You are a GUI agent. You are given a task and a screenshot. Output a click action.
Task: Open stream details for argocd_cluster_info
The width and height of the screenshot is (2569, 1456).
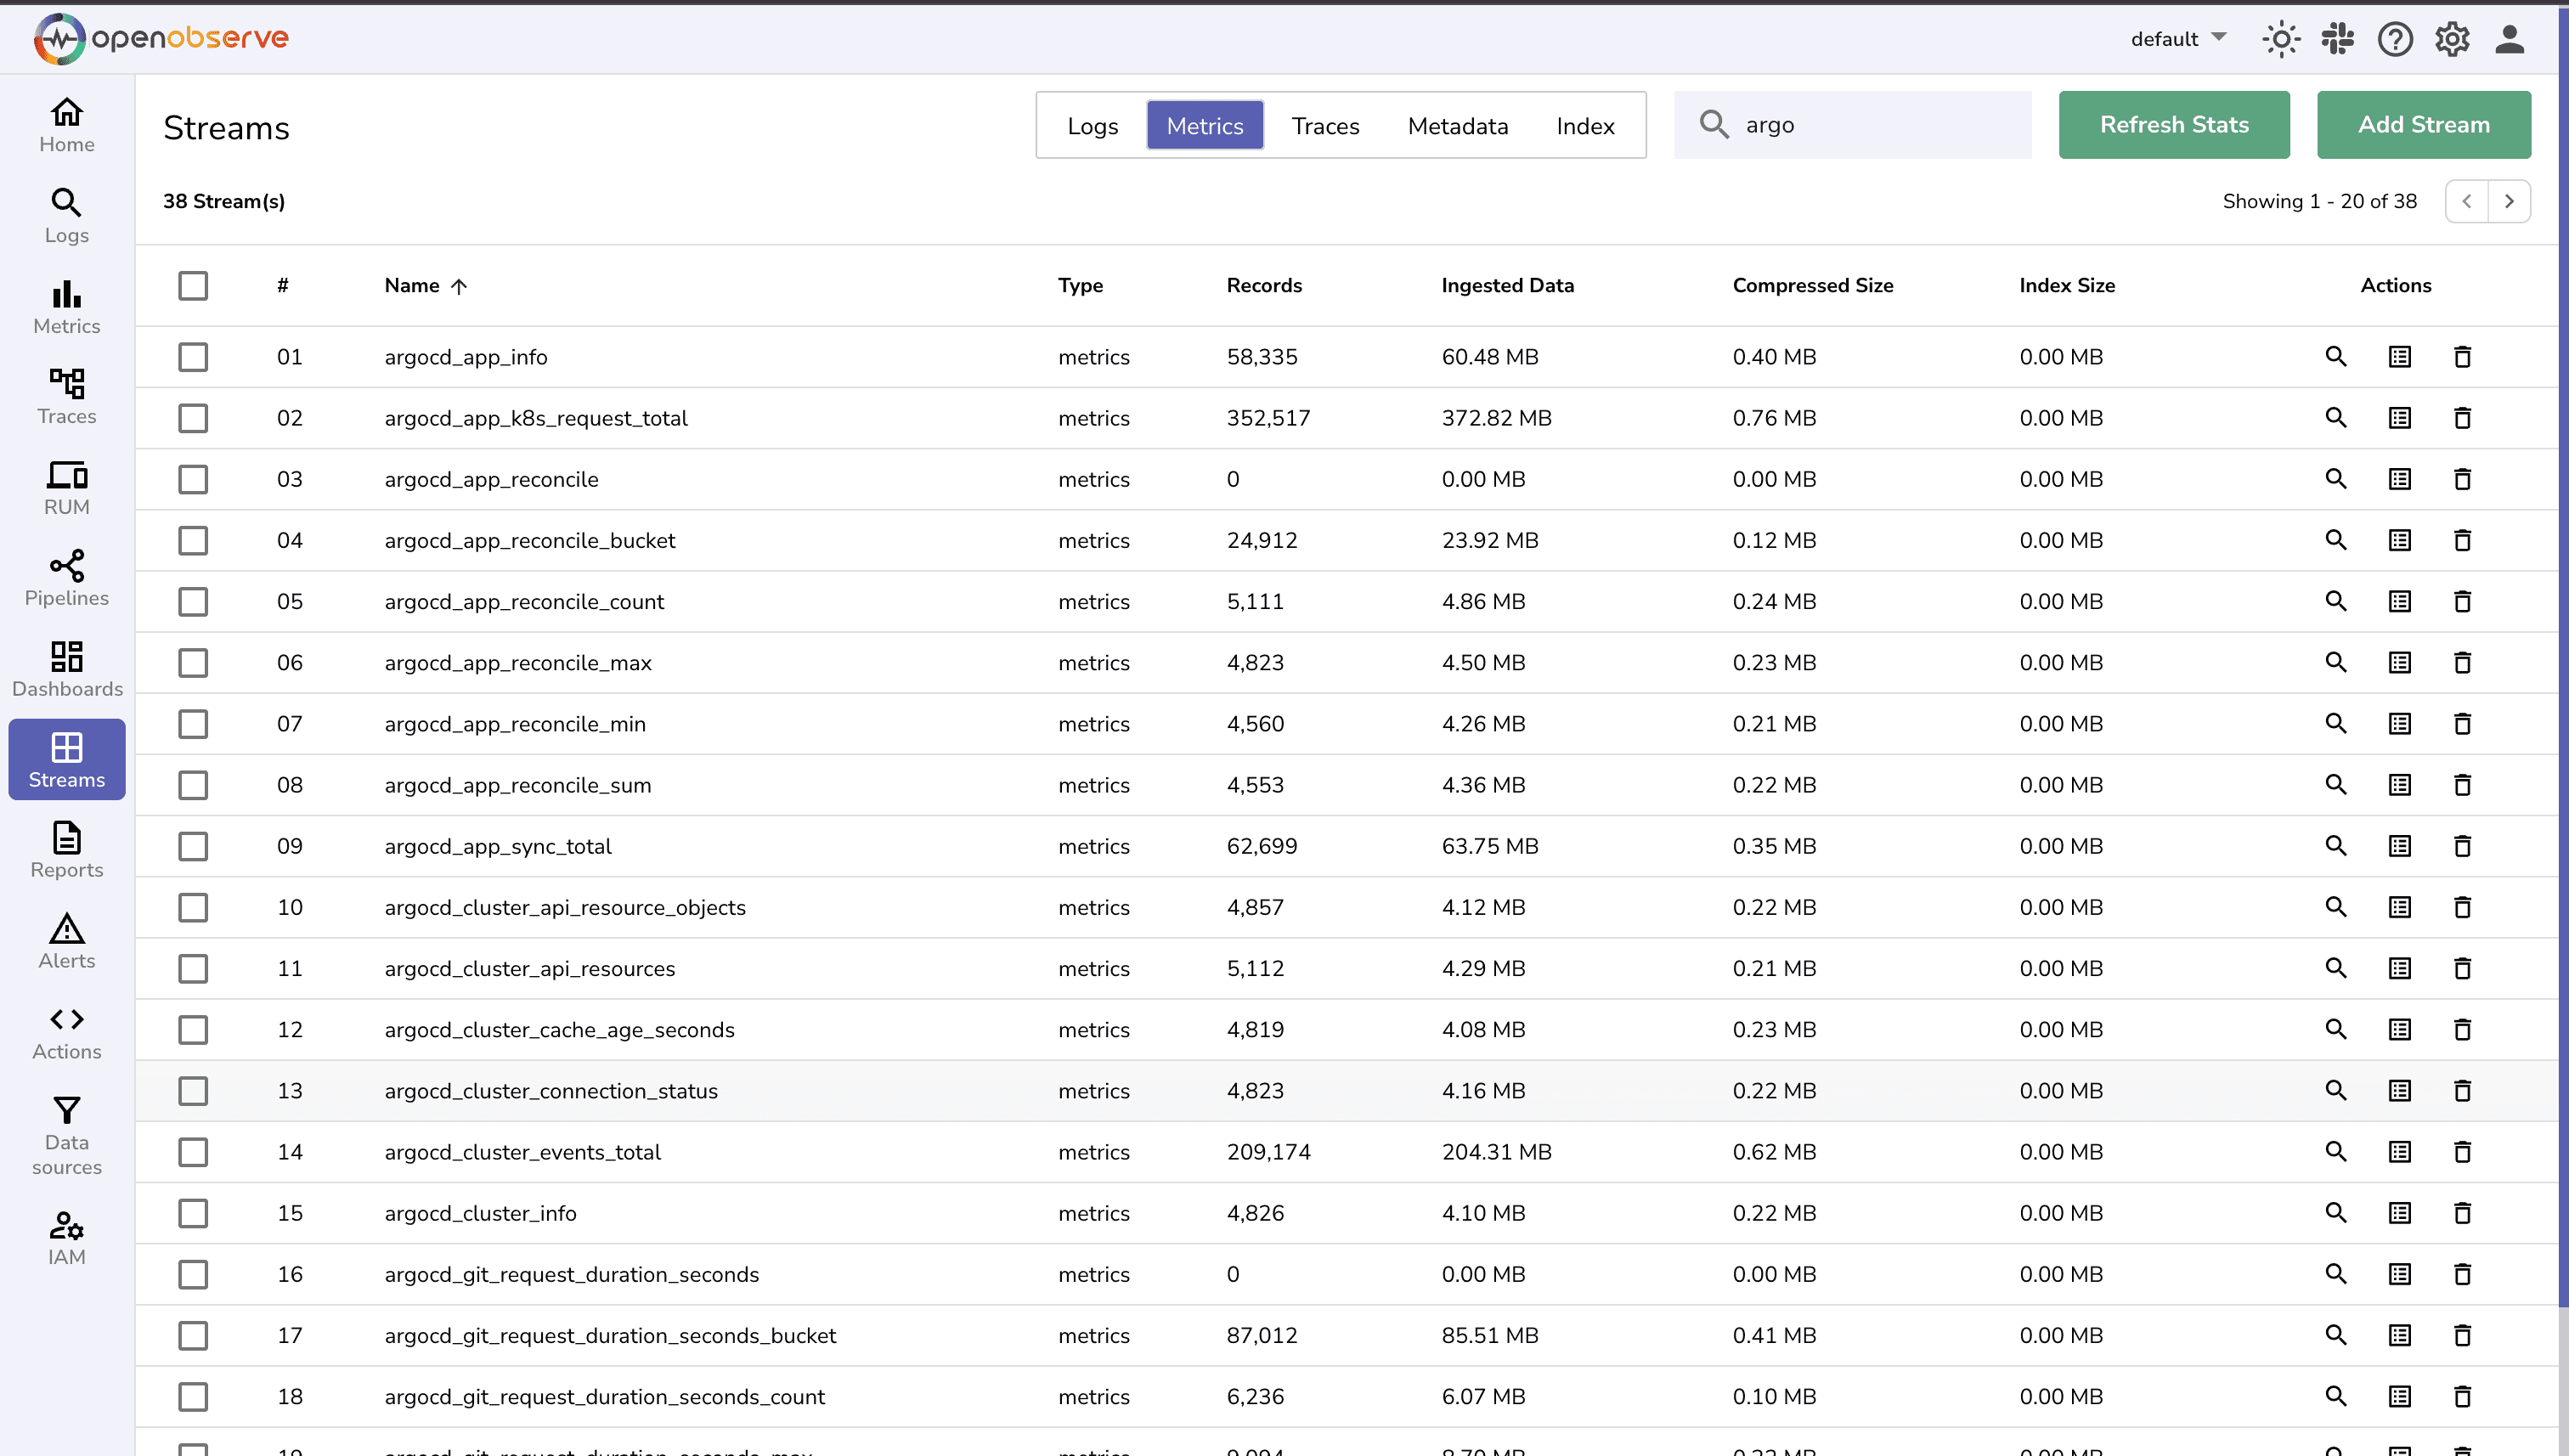coord(2399,1213)
